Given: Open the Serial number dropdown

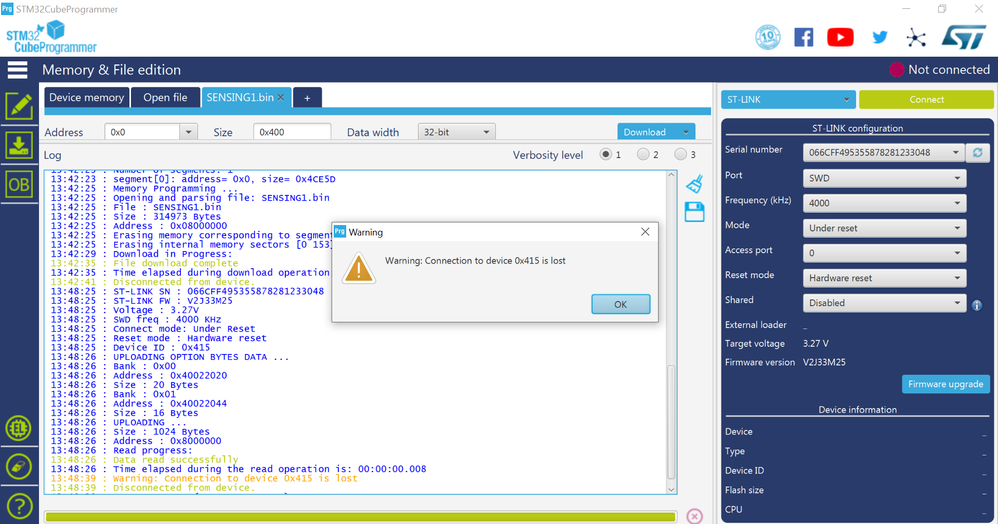Looking at the screenshot, I should pyautogui.click(x=882, y=153).
